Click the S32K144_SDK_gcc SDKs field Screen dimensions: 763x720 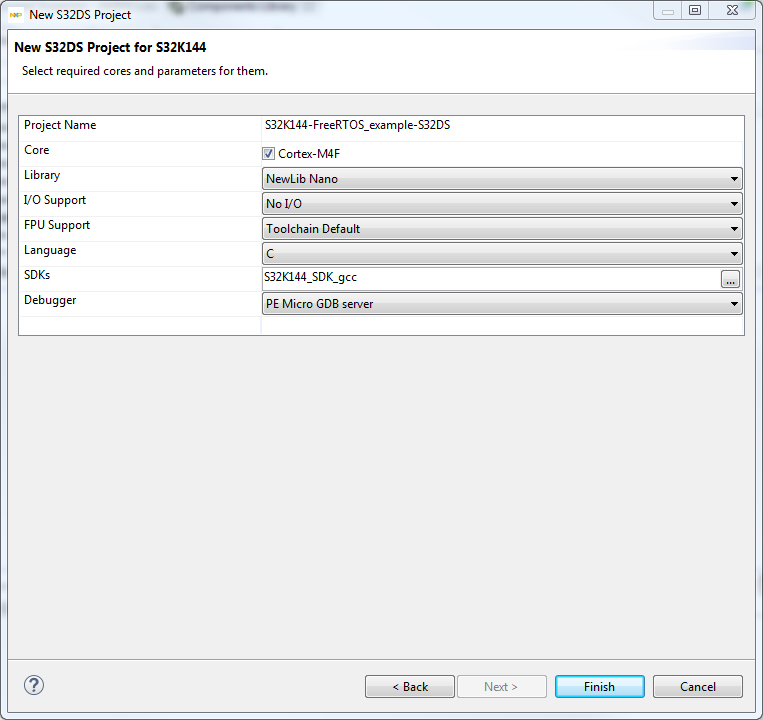[490, 279]
